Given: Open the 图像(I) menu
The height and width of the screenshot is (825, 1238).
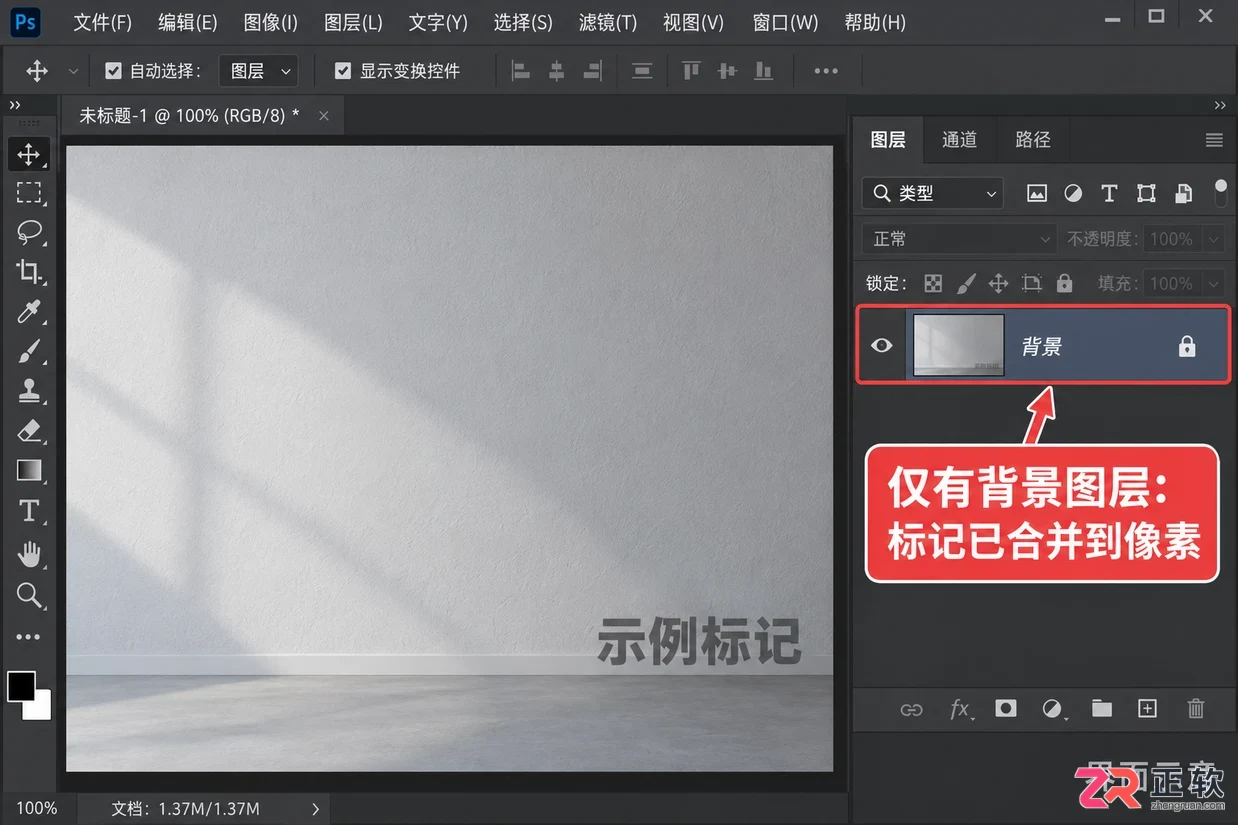Looking at the screenshot, I should tap(270, 22).
